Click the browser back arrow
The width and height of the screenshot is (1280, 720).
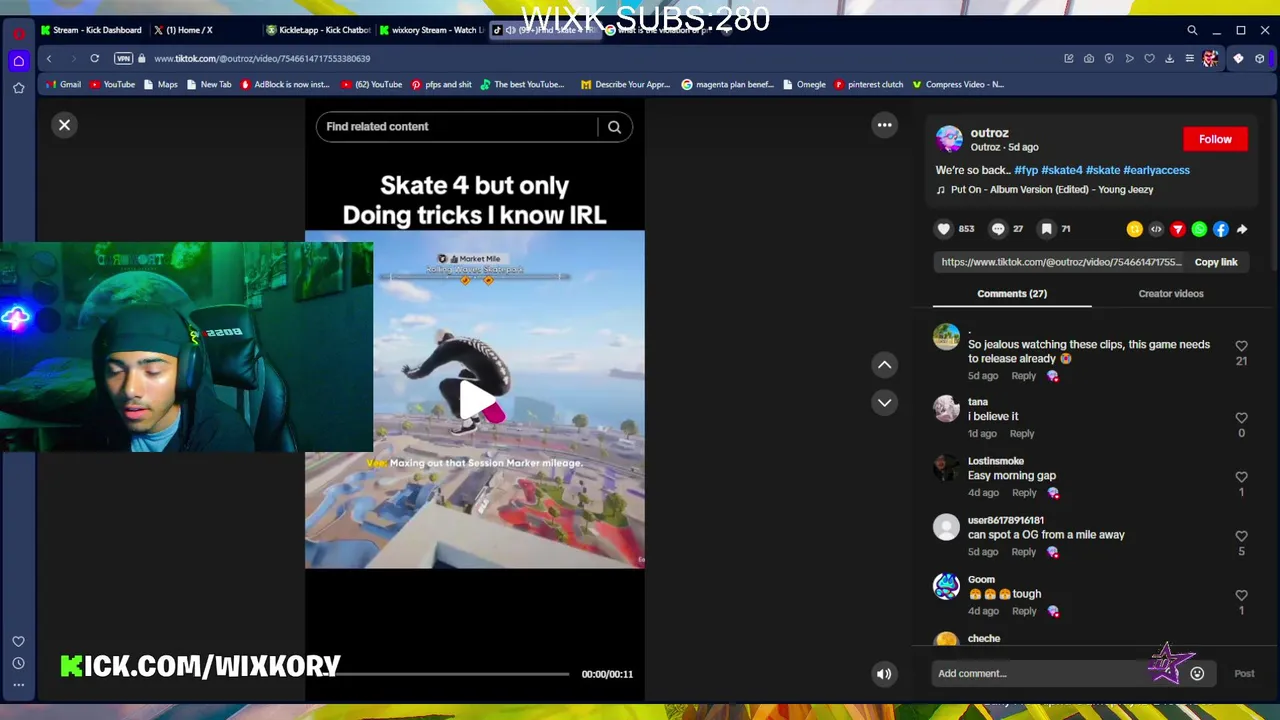[x=48, y=59]
